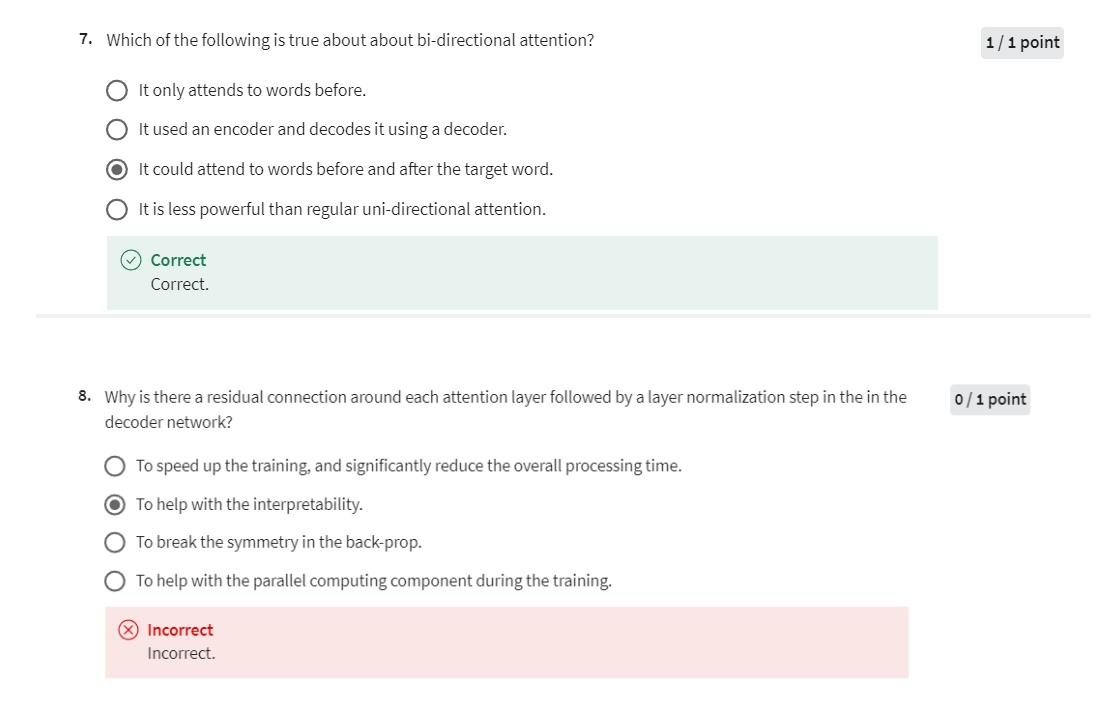Select 'It only attends to words before' option

click(x=117, y=91)
